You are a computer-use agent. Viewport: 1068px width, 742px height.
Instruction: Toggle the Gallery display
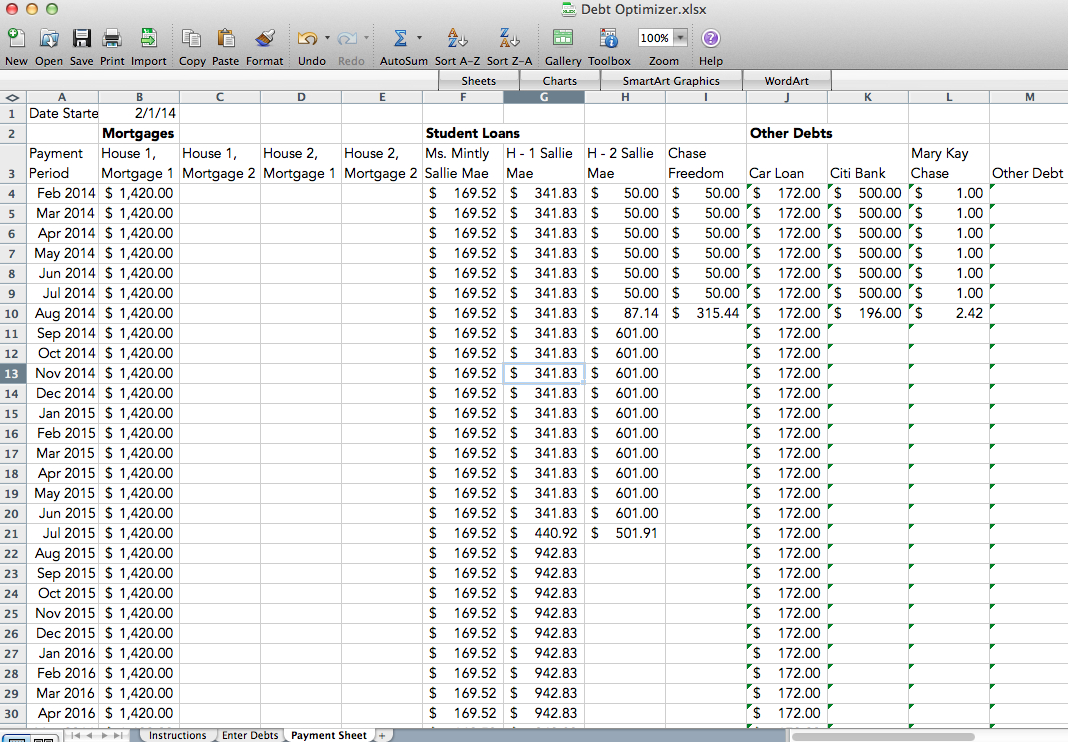tap(563, 39)
